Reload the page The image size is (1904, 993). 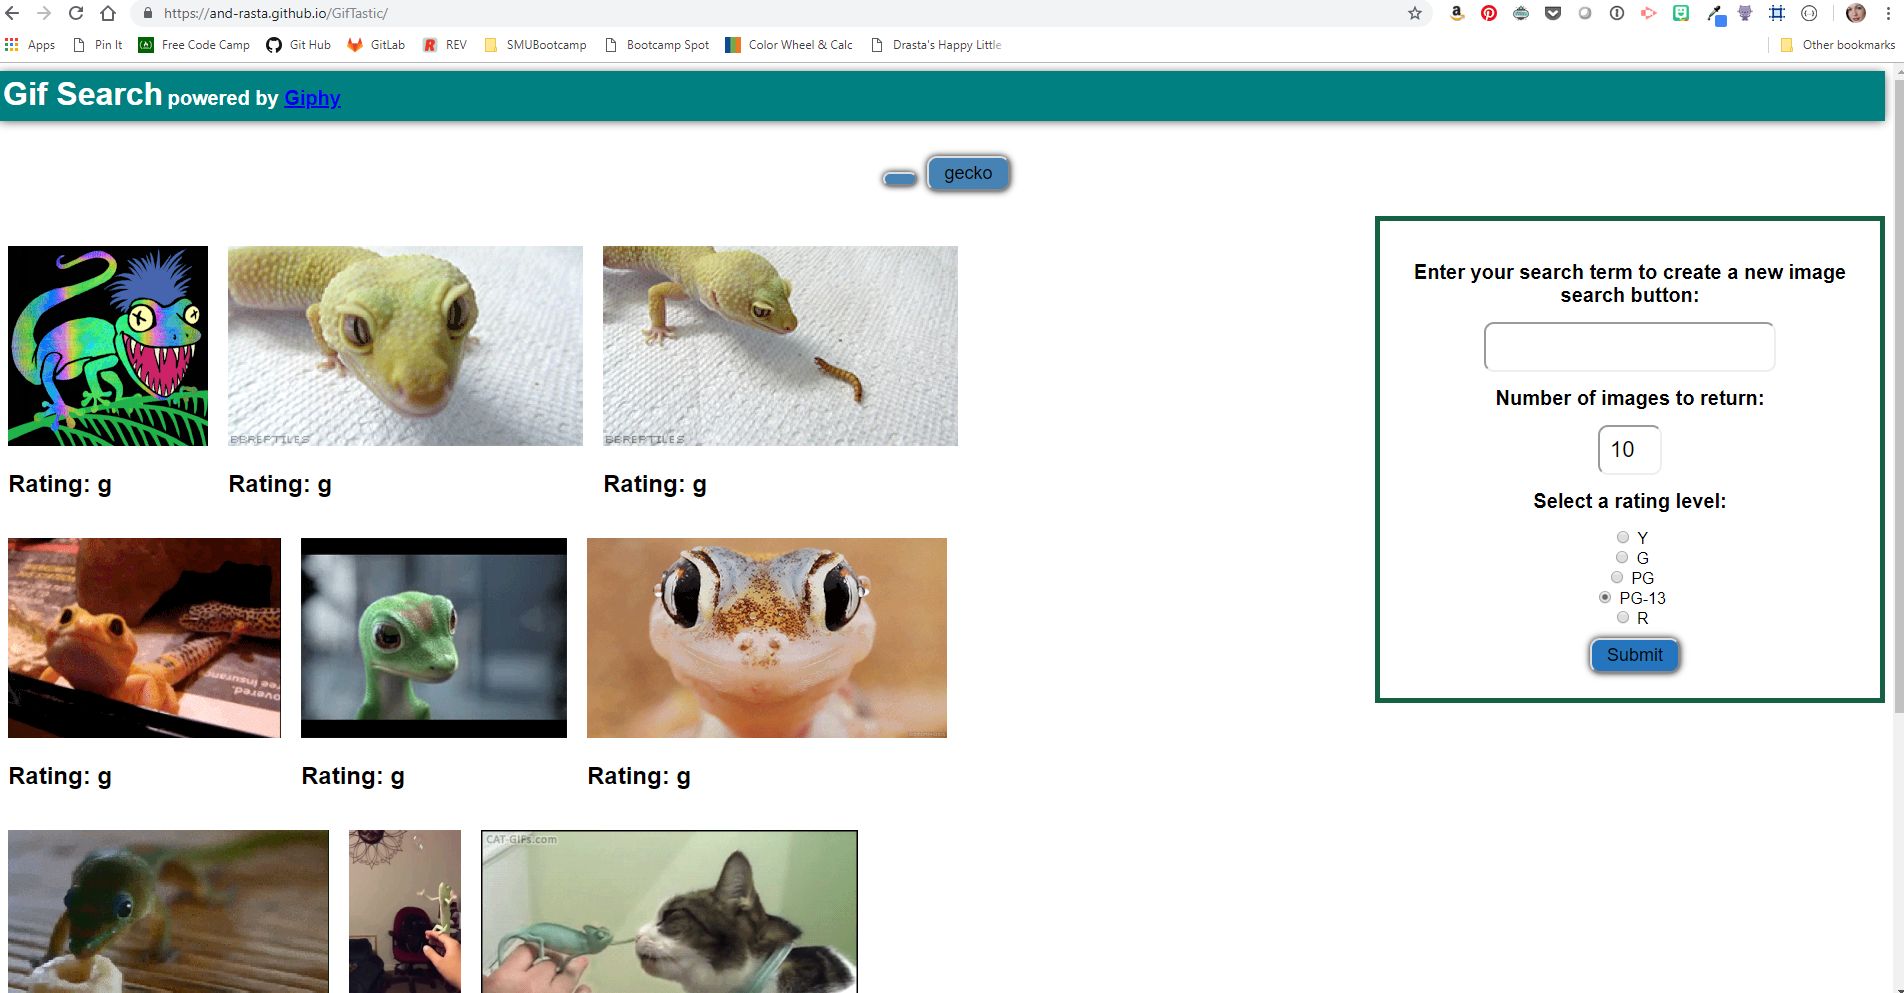(76, 13)
